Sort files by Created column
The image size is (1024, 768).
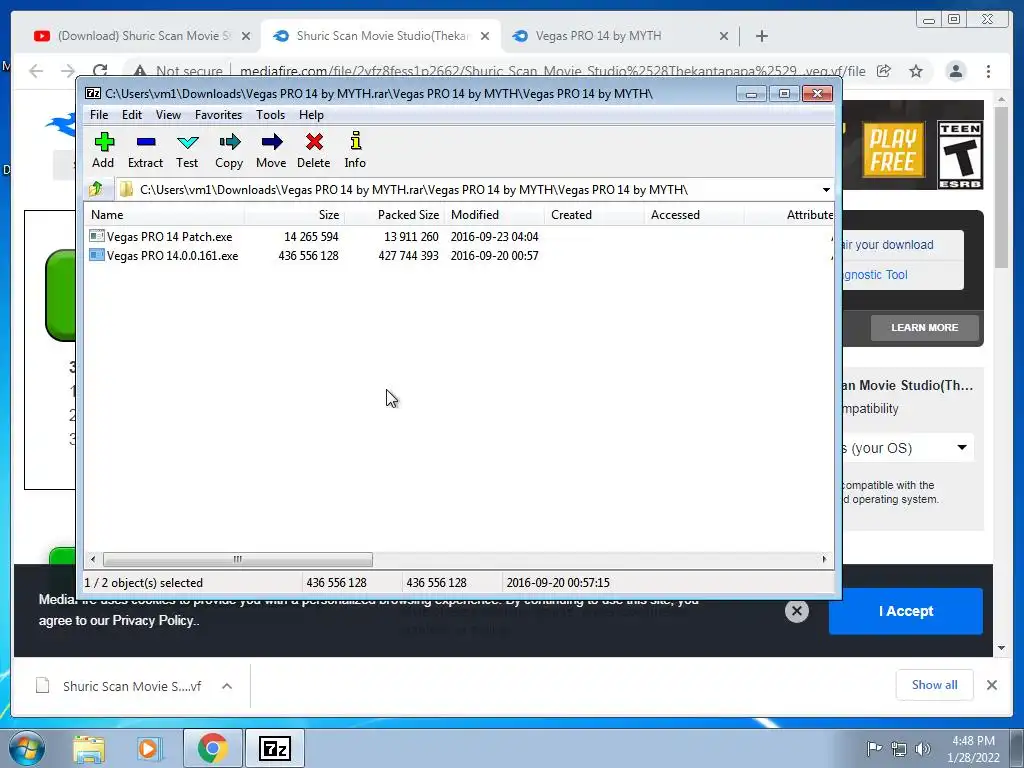594,215
